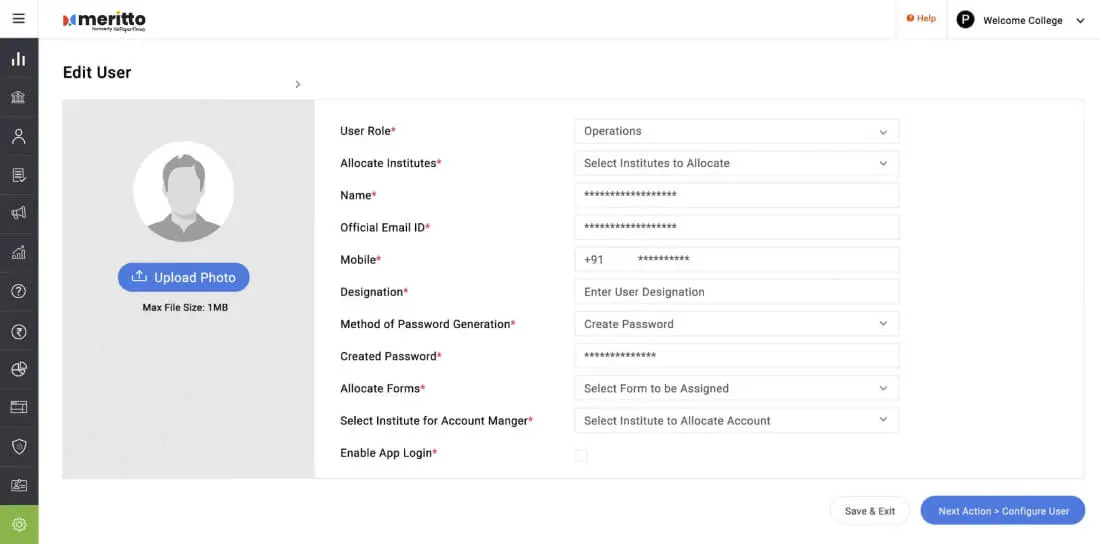Open the Allocate Institutes dropdown
The width and height of the screenshot is (1100, 544).
click(x=737, y=164)
